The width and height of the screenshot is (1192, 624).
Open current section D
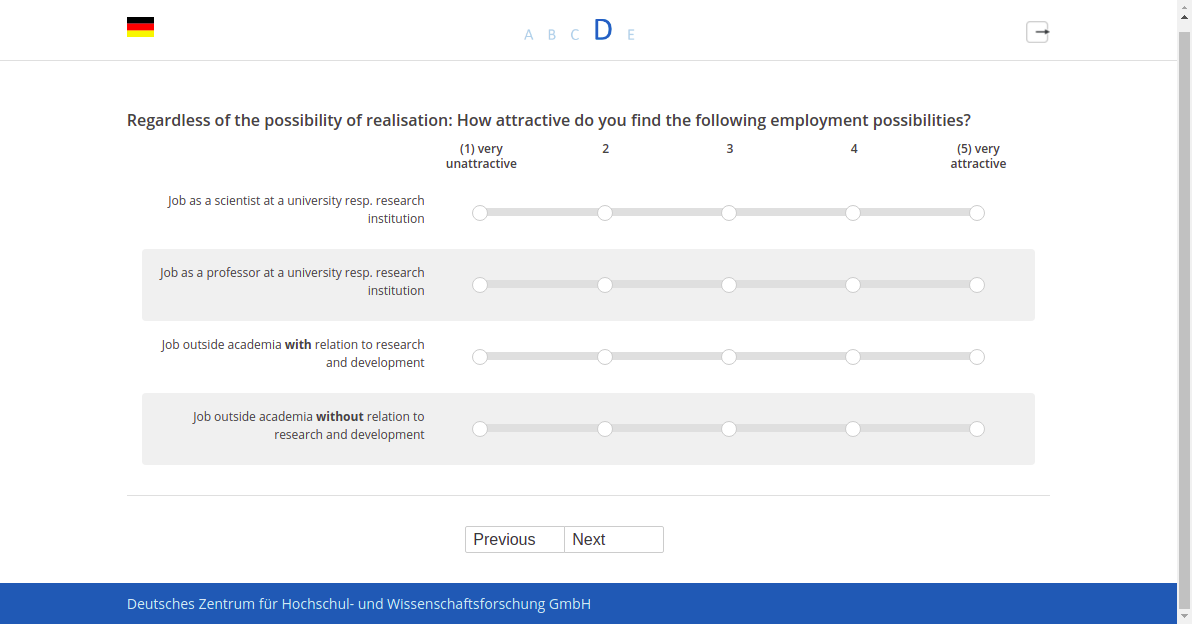pos(603,30)
